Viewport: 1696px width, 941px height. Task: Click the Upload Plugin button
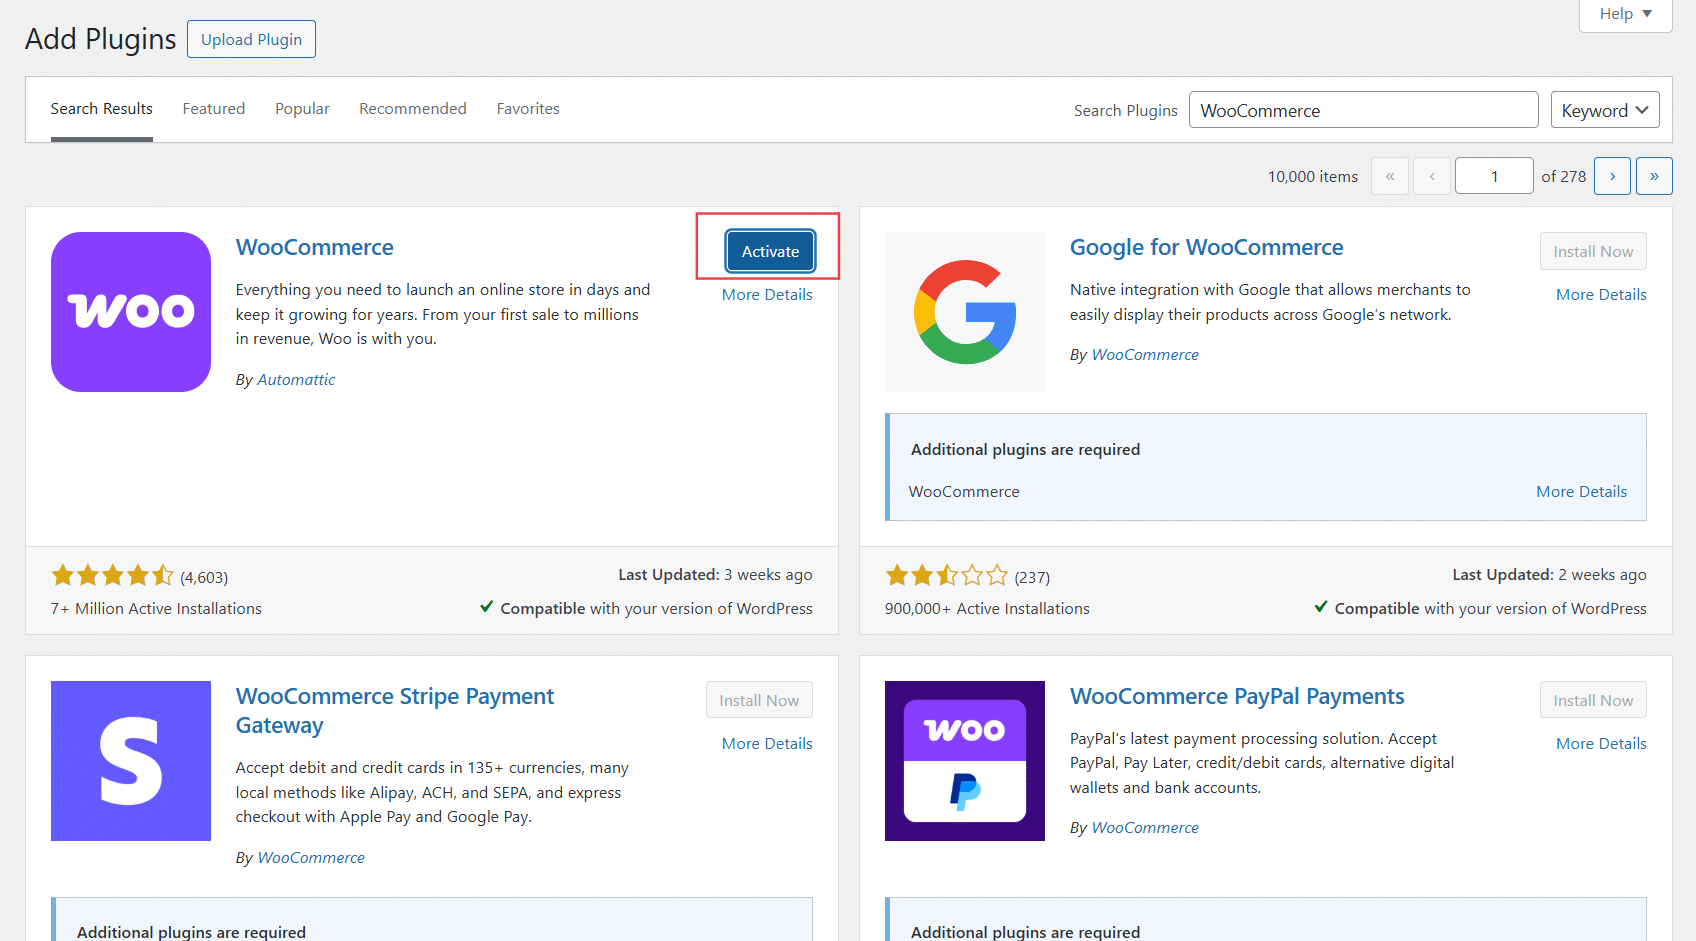251,40
